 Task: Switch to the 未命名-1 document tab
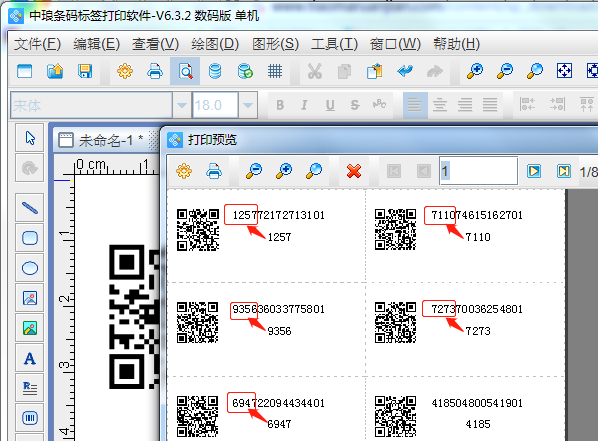pos(102,140)
